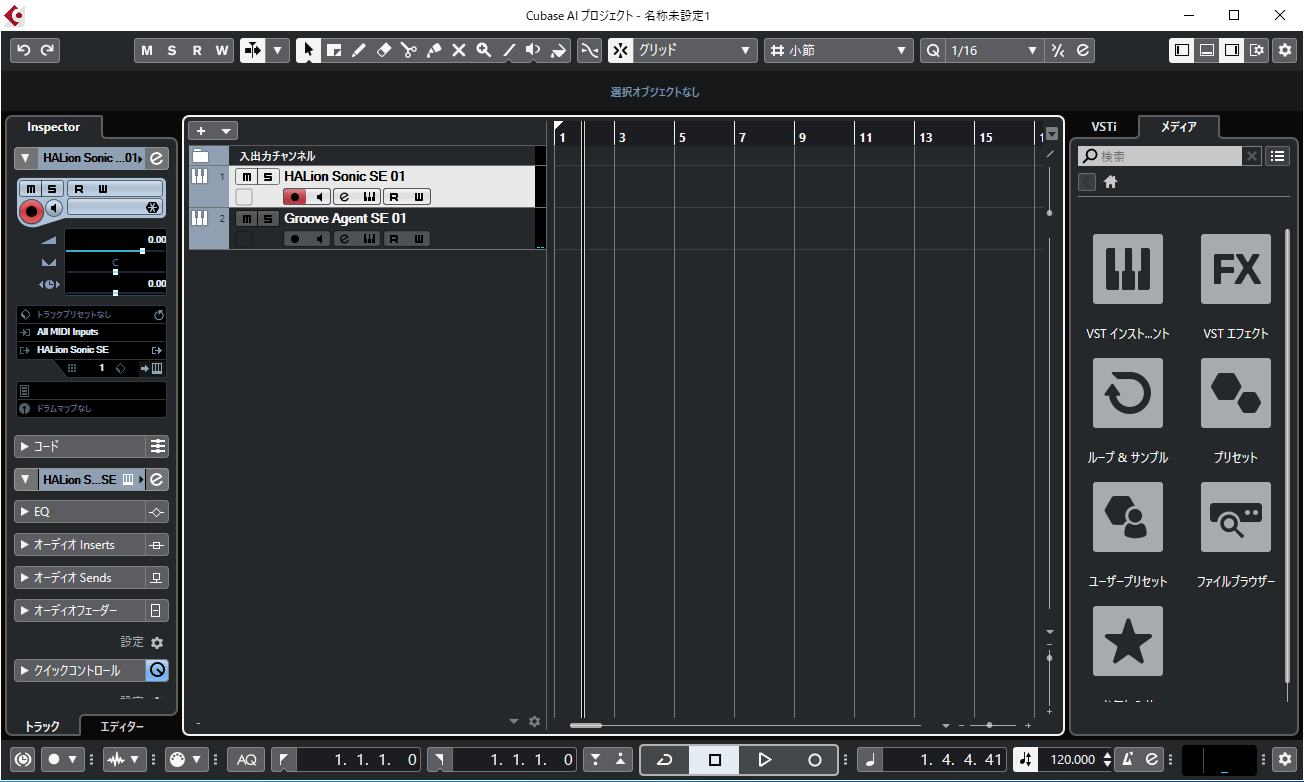Open the Presets tile

tap(1236, 393)
